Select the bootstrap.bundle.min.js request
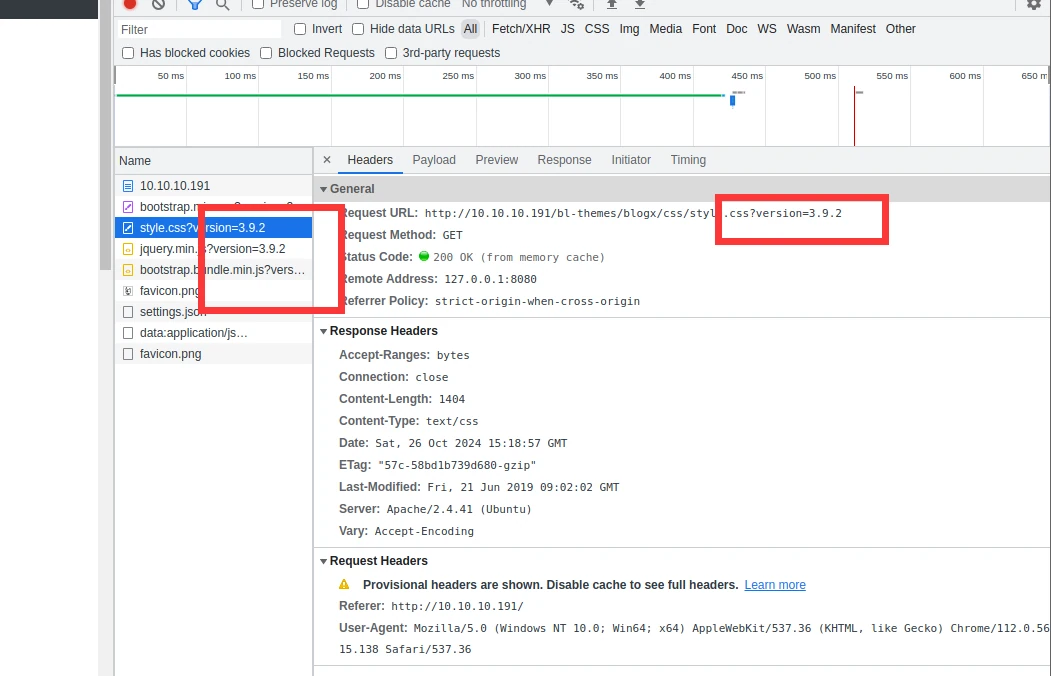1051x676 pixels. tap(213, 269)
